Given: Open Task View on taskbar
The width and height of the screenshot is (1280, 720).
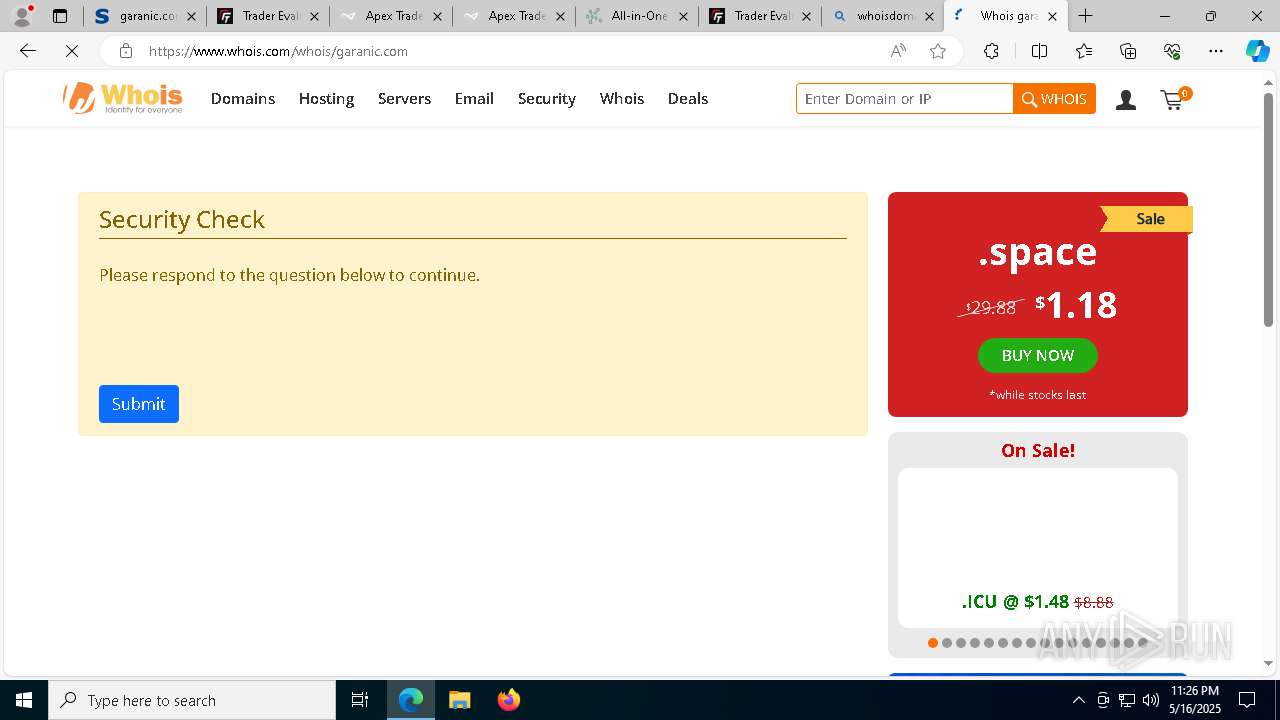Looking at the screenshot, I should (360, 700).
